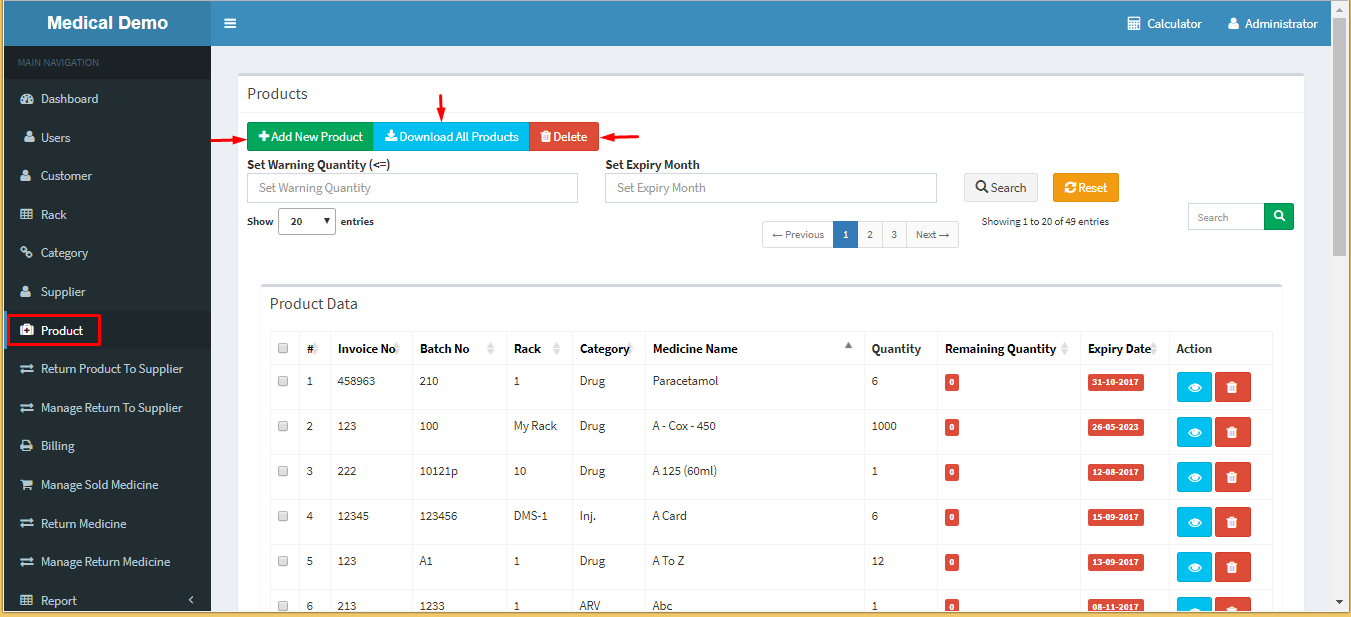The height and width of the screenshot is (617, 1351).
Task: Click Download All Products button
Action: tap(451, 137)
